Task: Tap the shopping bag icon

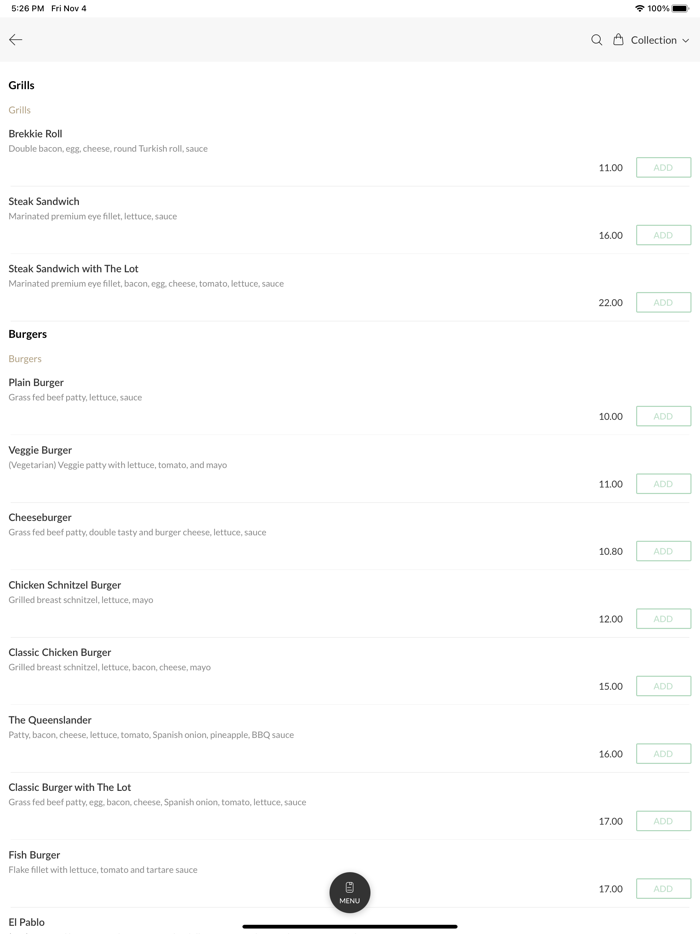Action: click(618, 40)
